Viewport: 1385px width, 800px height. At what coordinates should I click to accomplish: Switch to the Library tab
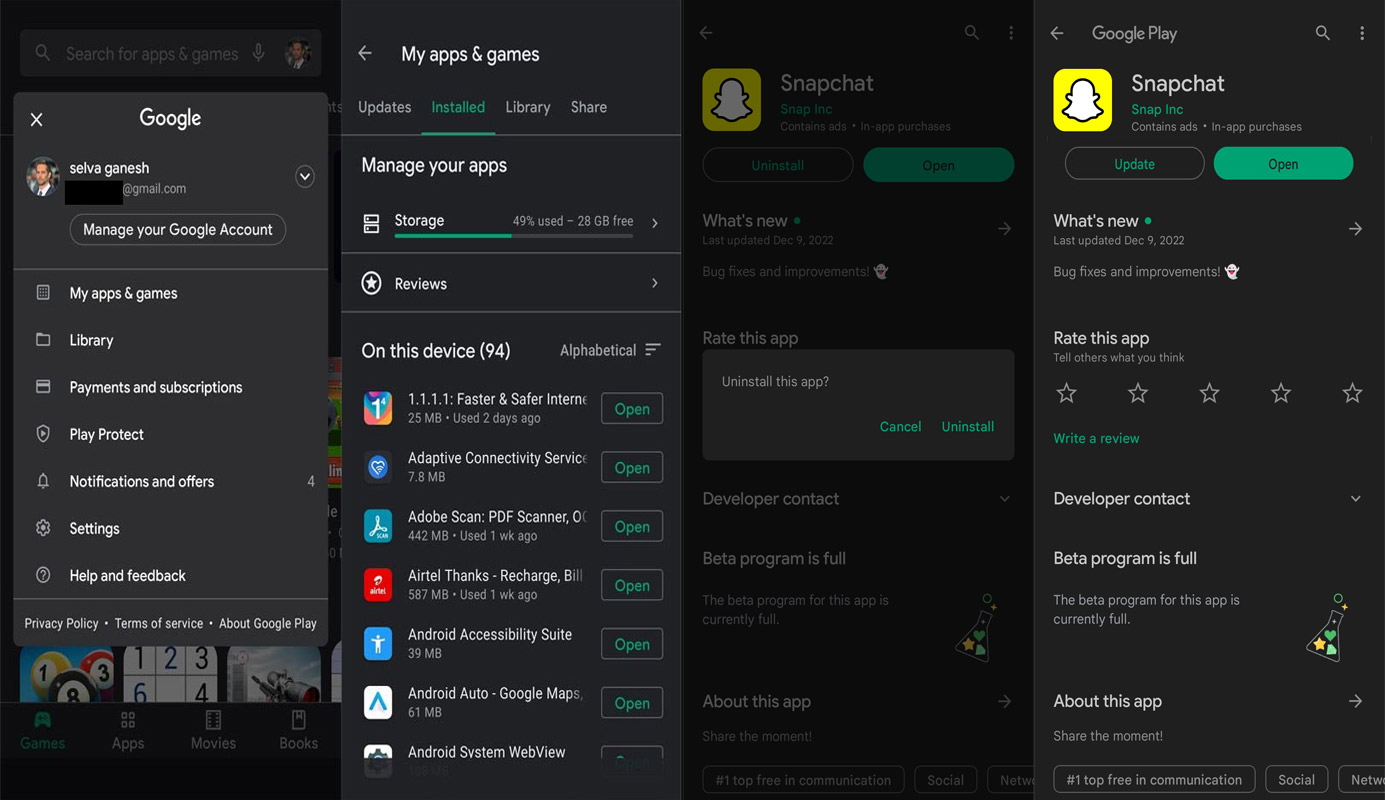coord(528,107)
